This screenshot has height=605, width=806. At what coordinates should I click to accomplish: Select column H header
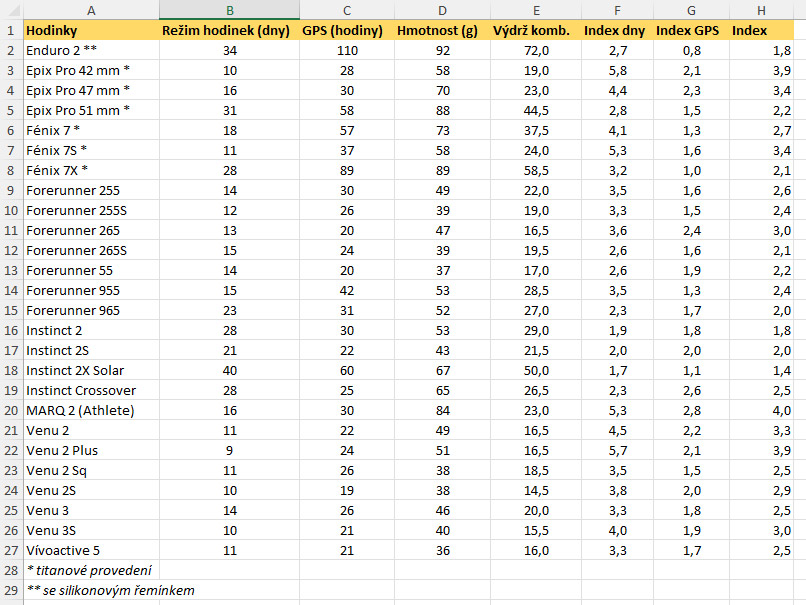coord(761,10)
